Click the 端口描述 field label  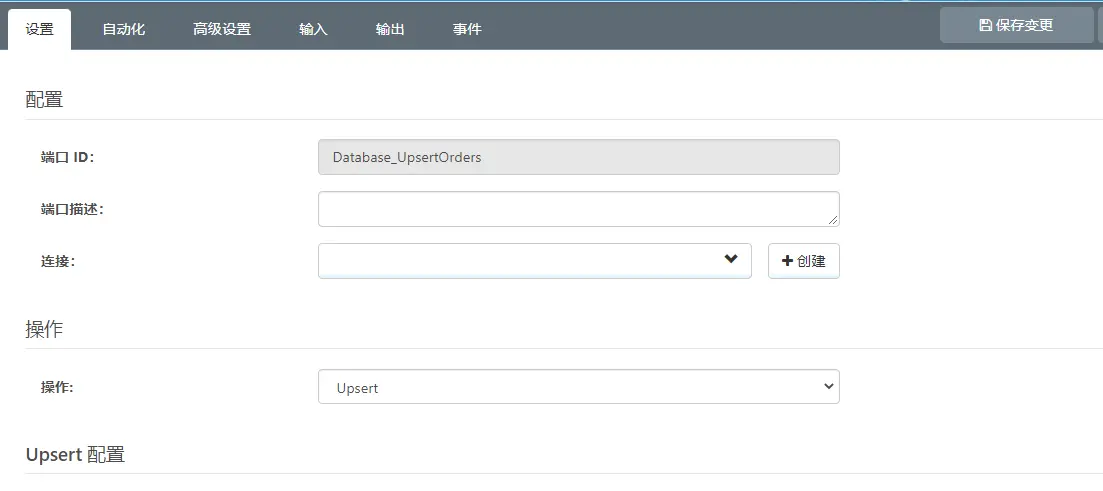coord(72,209)
